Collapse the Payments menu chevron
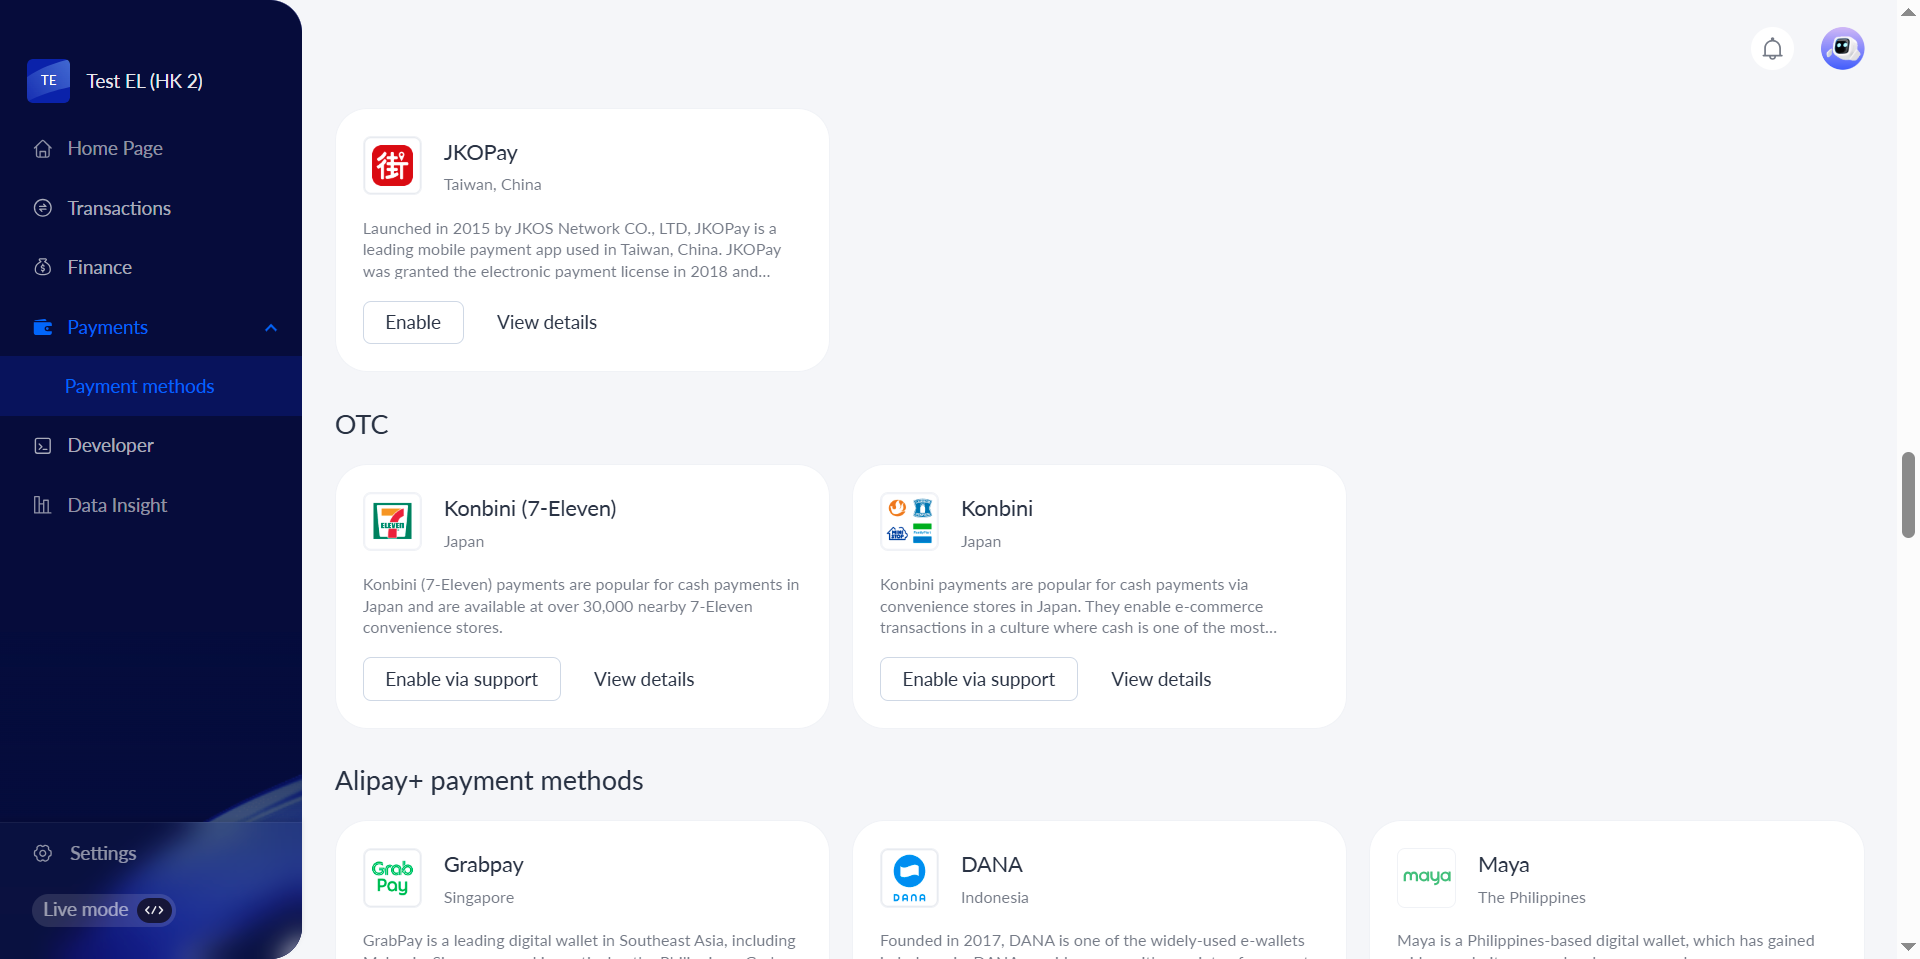The width and height of the screenshot is (1920, 959). (271, 328)
